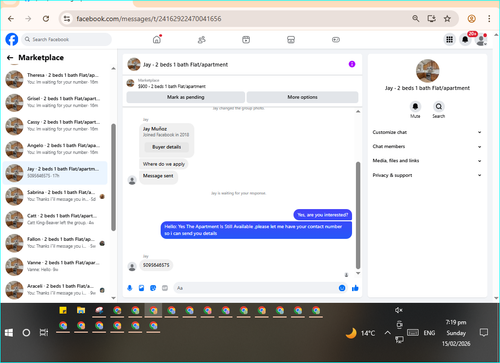Open Task View on the taskbar

44,332
